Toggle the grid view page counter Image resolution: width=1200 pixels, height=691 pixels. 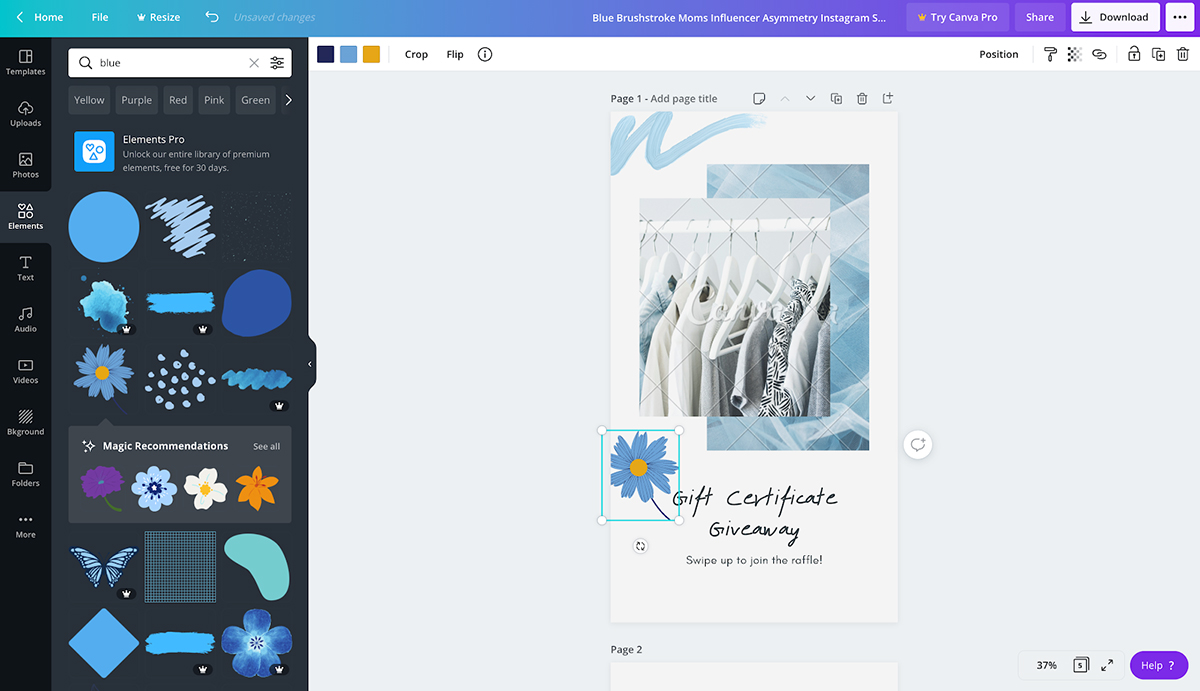[1081, 665]
